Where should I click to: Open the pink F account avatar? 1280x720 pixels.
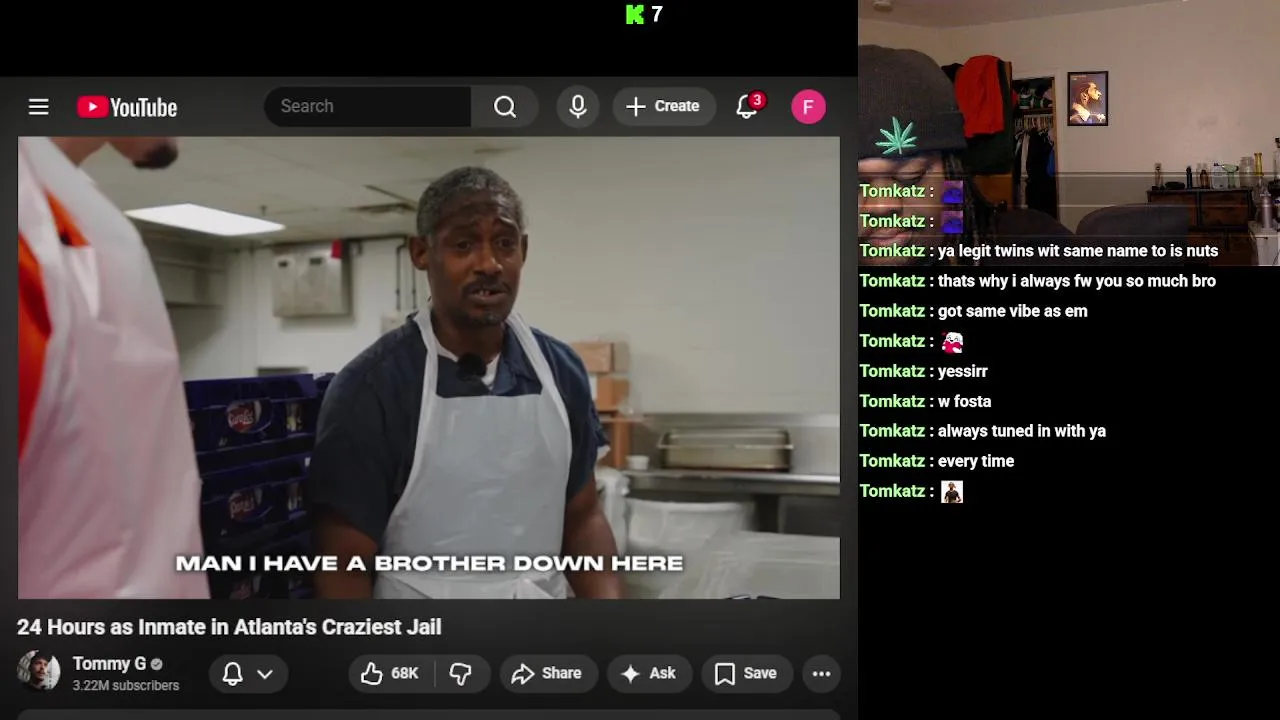[x=808, y=107]
